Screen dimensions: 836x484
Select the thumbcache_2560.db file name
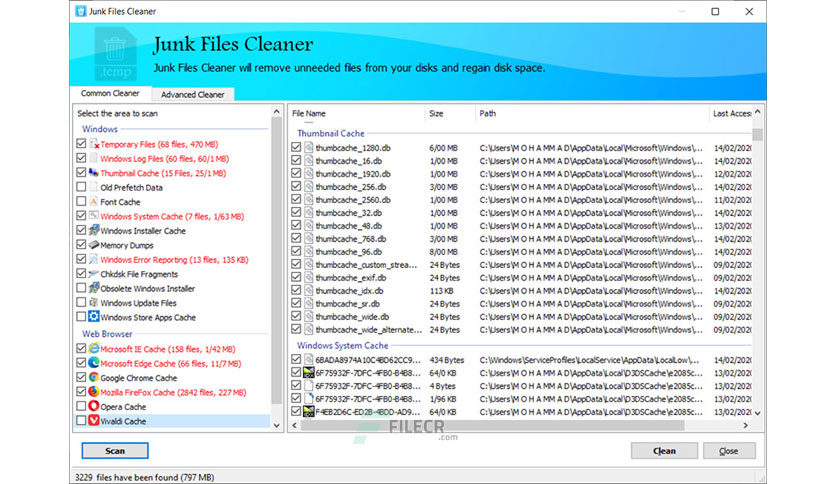353,200
